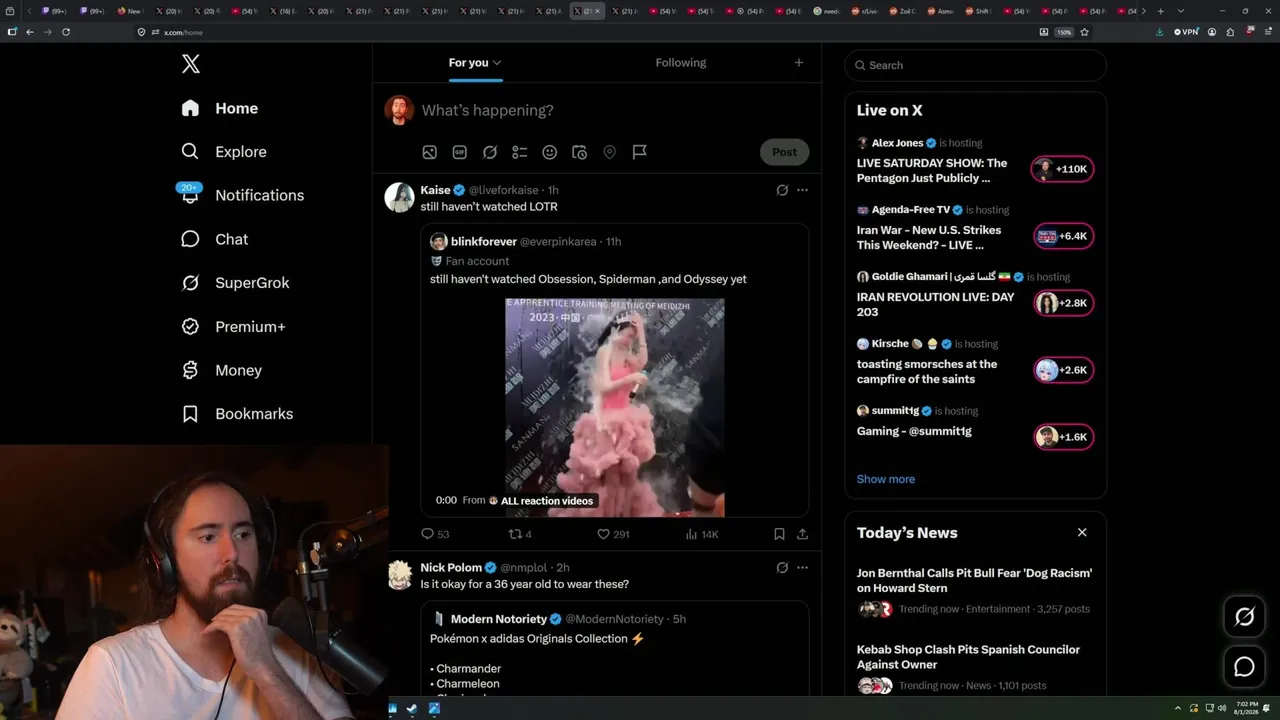Open Jon Bernthal Pit Bull news story
This screenshot has height=720, width=1280.
(x=974, y=591)
